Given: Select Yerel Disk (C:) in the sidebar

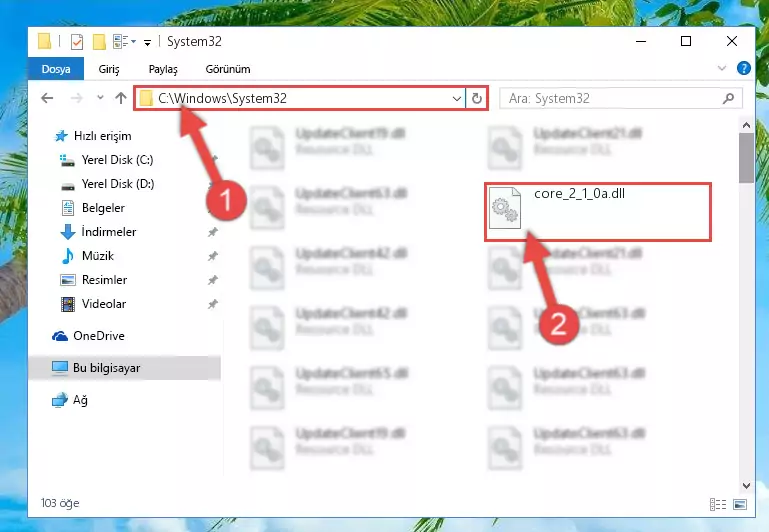Looking at the screenshot, I should pyautogui.click(x=117, y=160).
